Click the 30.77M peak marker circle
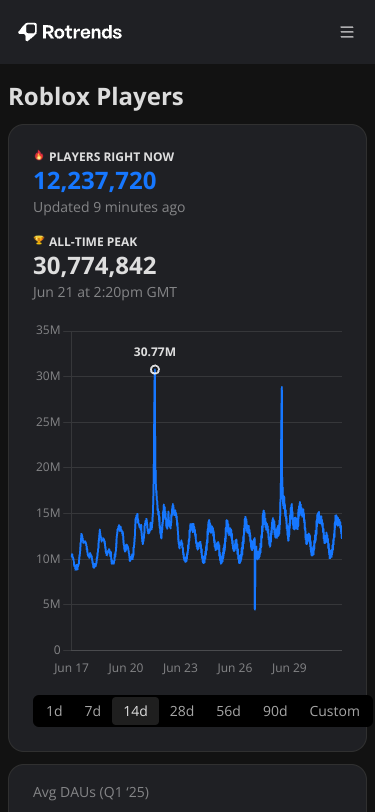The image size is (375, 812). [x=155, y=370]
